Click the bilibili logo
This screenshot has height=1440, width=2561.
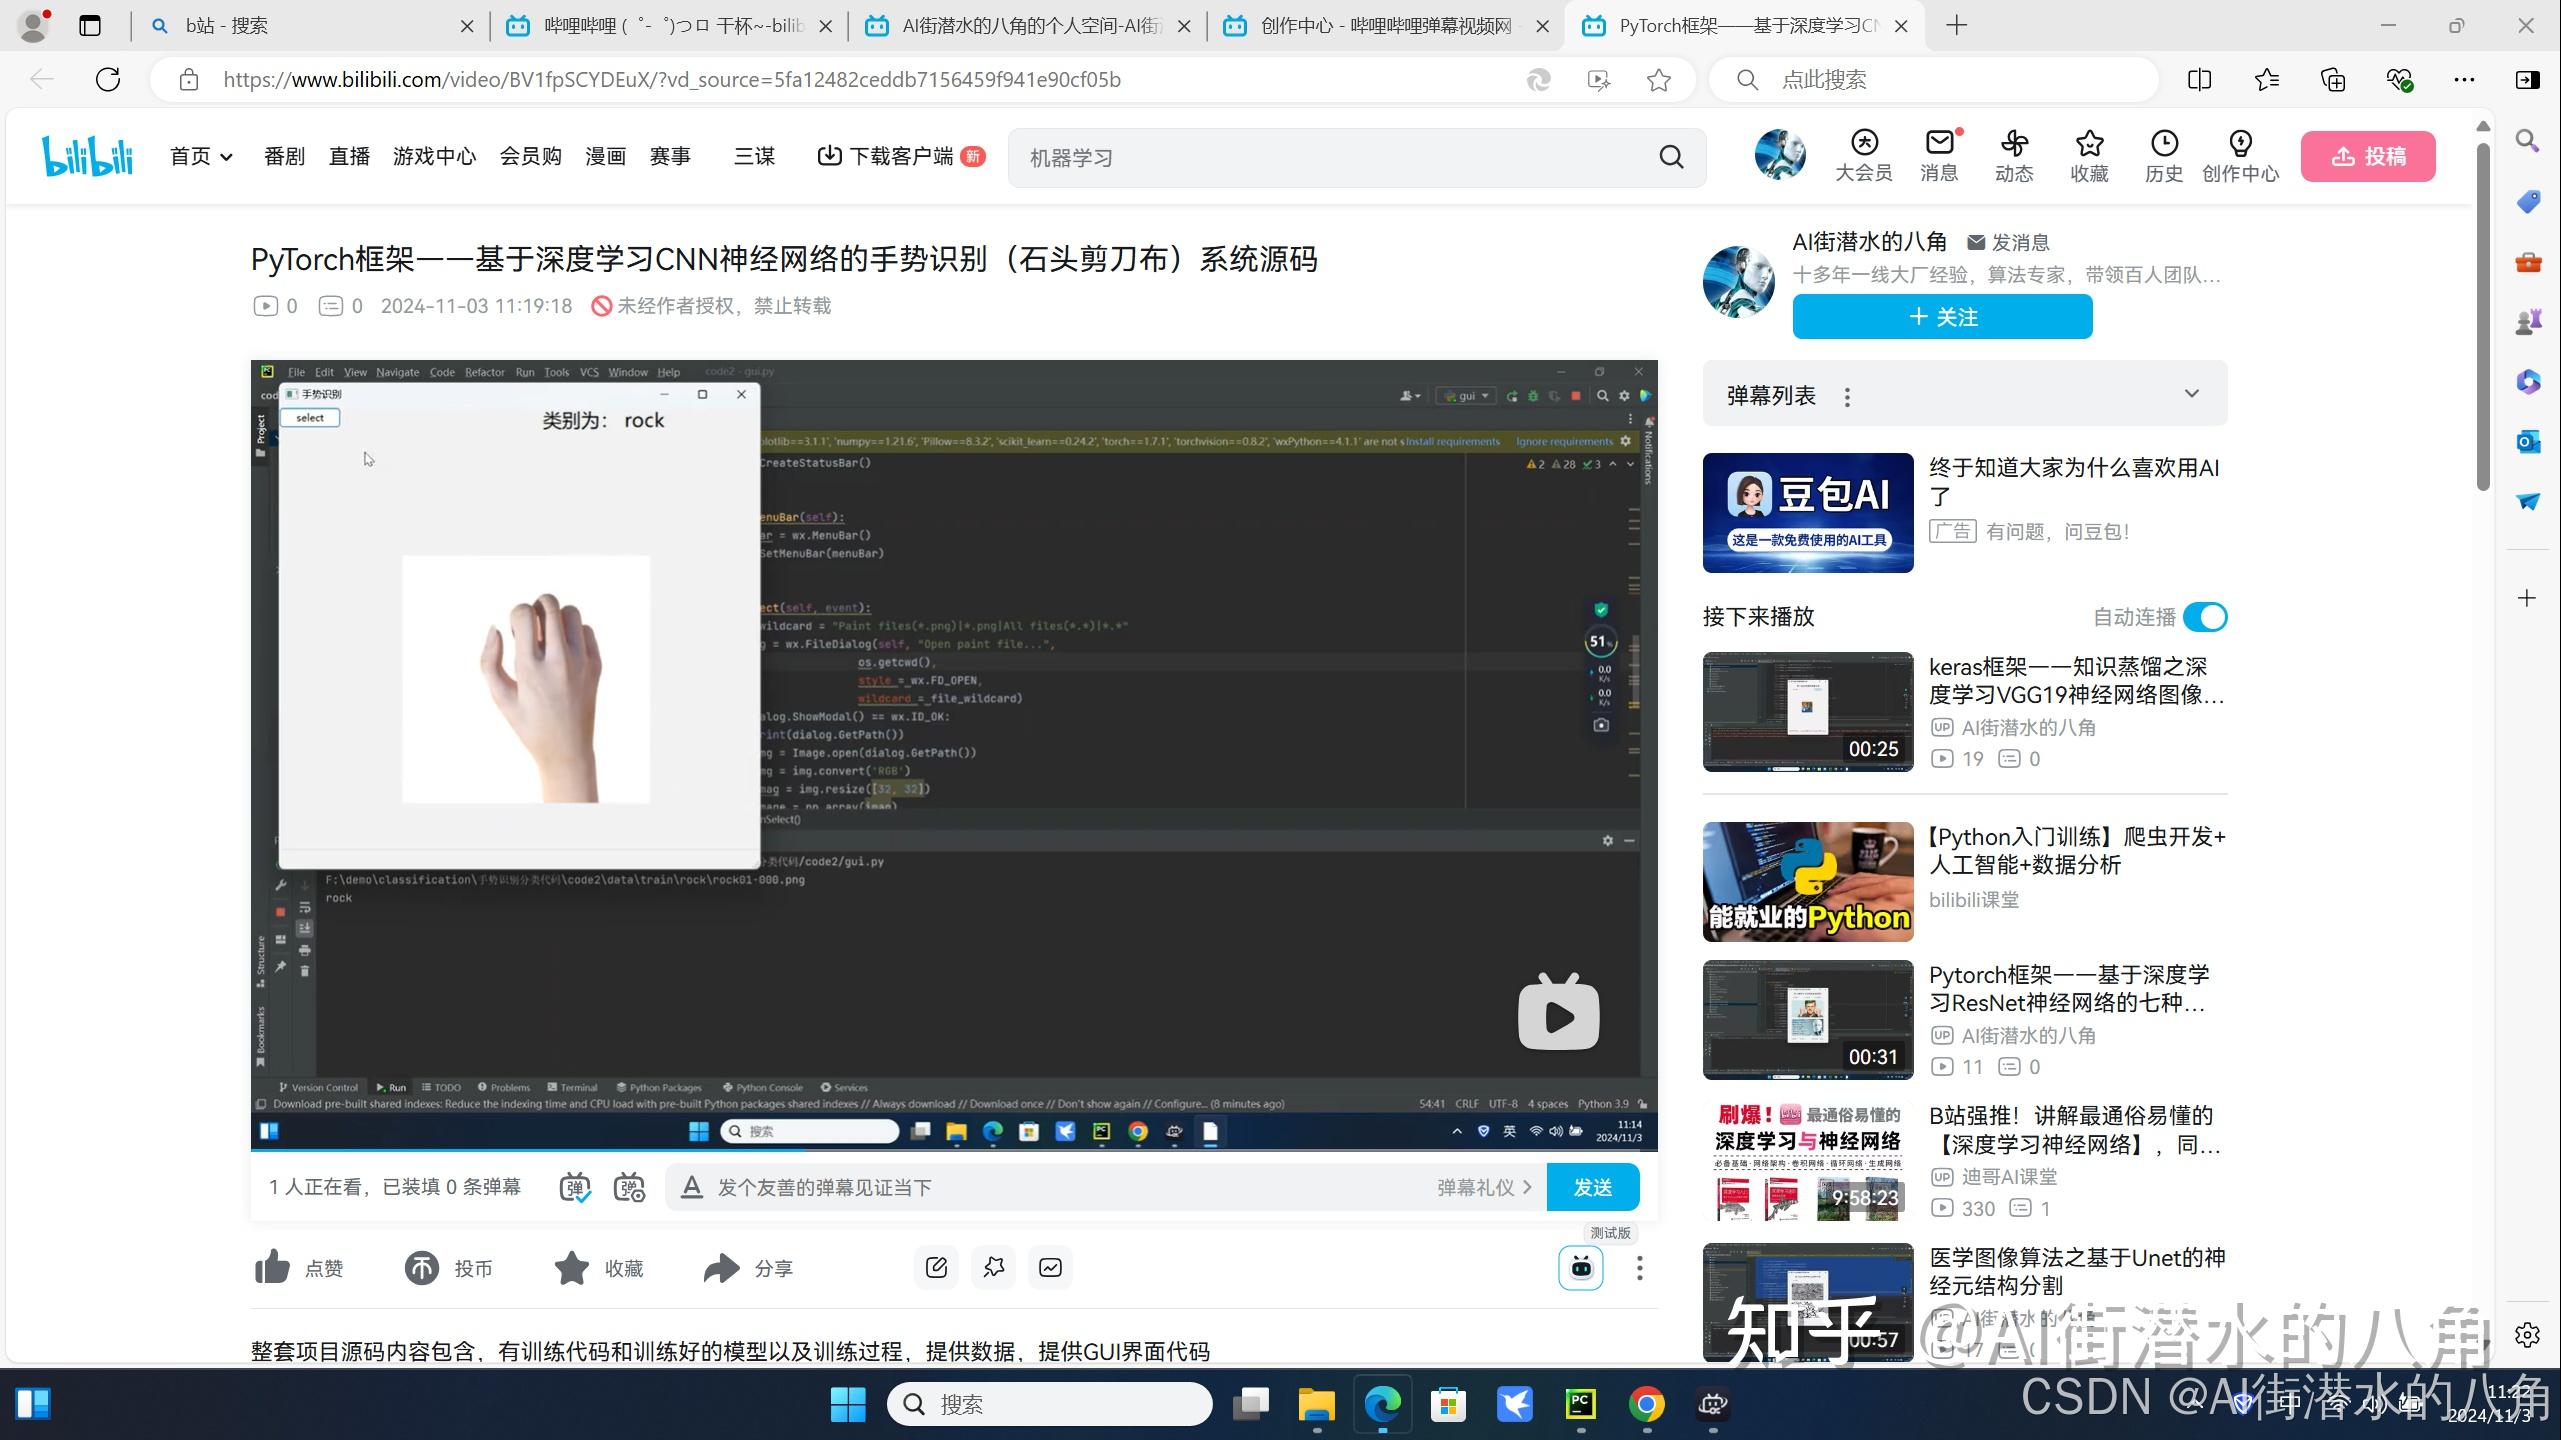[87, 156]
